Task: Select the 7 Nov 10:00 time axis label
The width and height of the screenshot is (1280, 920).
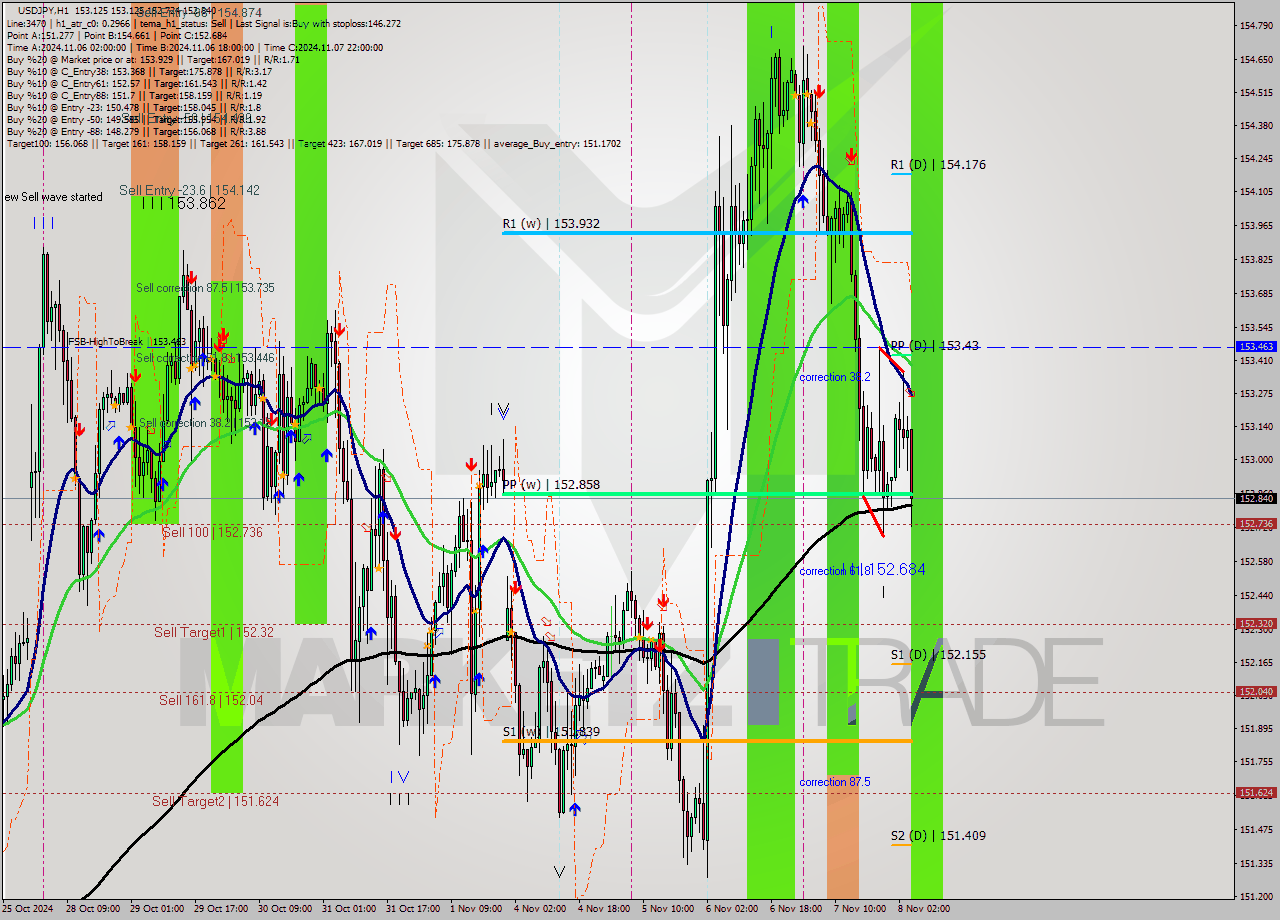Action: (858, 909)
